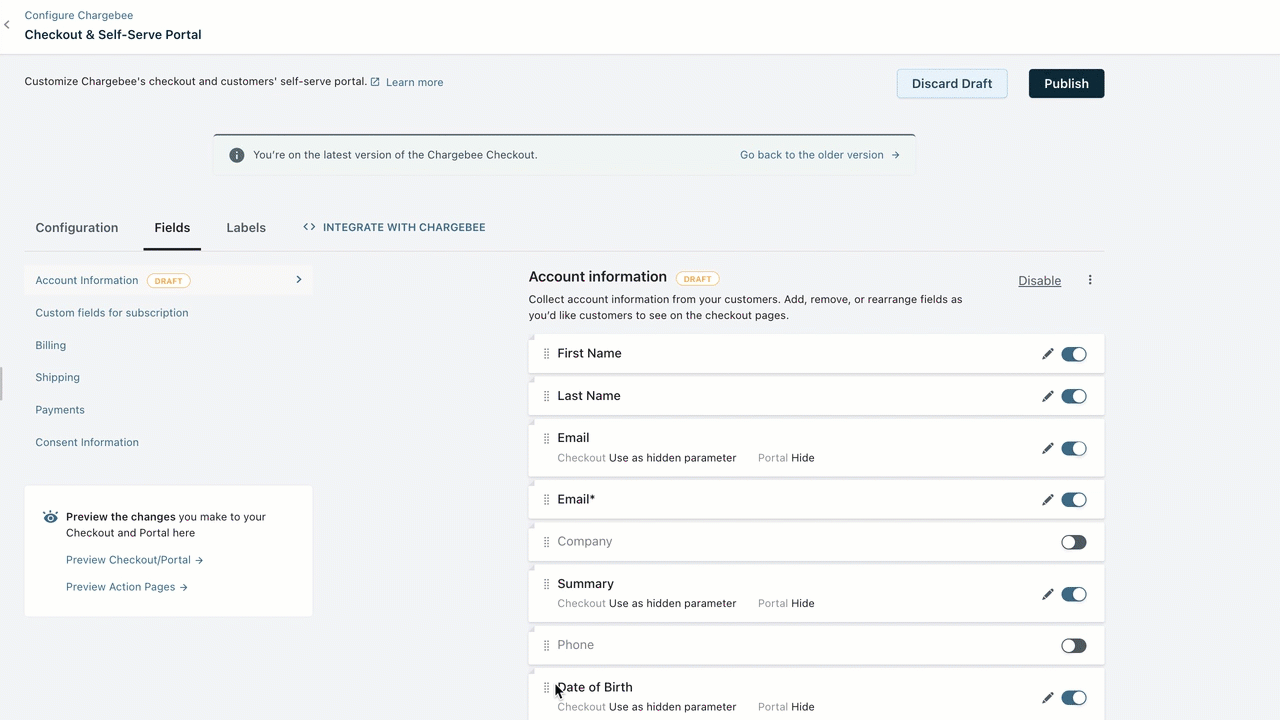The width and height of the screenshot is (1280, 720).
Task: Disable the Email* field toggle
Action: (x=1073, y=500)
